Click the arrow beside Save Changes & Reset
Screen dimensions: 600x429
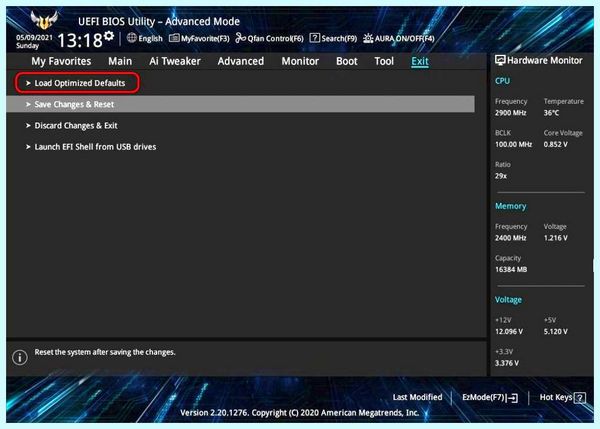[x=28, y=104]
